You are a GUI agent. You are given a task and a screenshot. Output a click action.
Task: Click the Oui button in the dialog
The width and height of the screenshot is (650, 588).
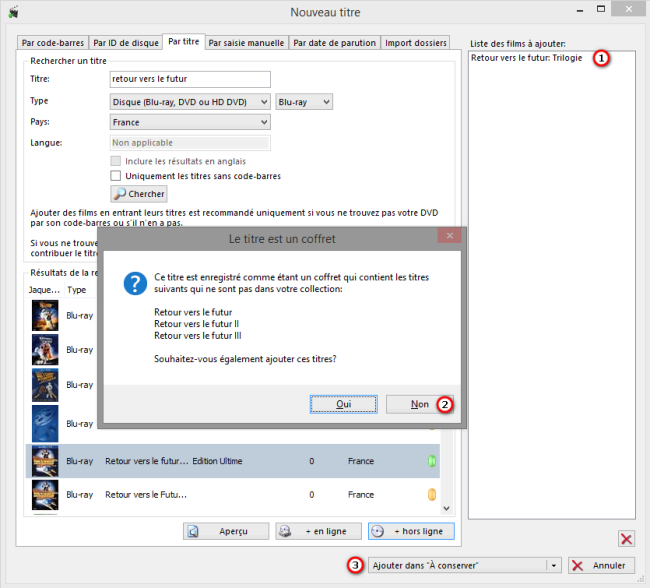pyautogui.click(x=344, y=404)
